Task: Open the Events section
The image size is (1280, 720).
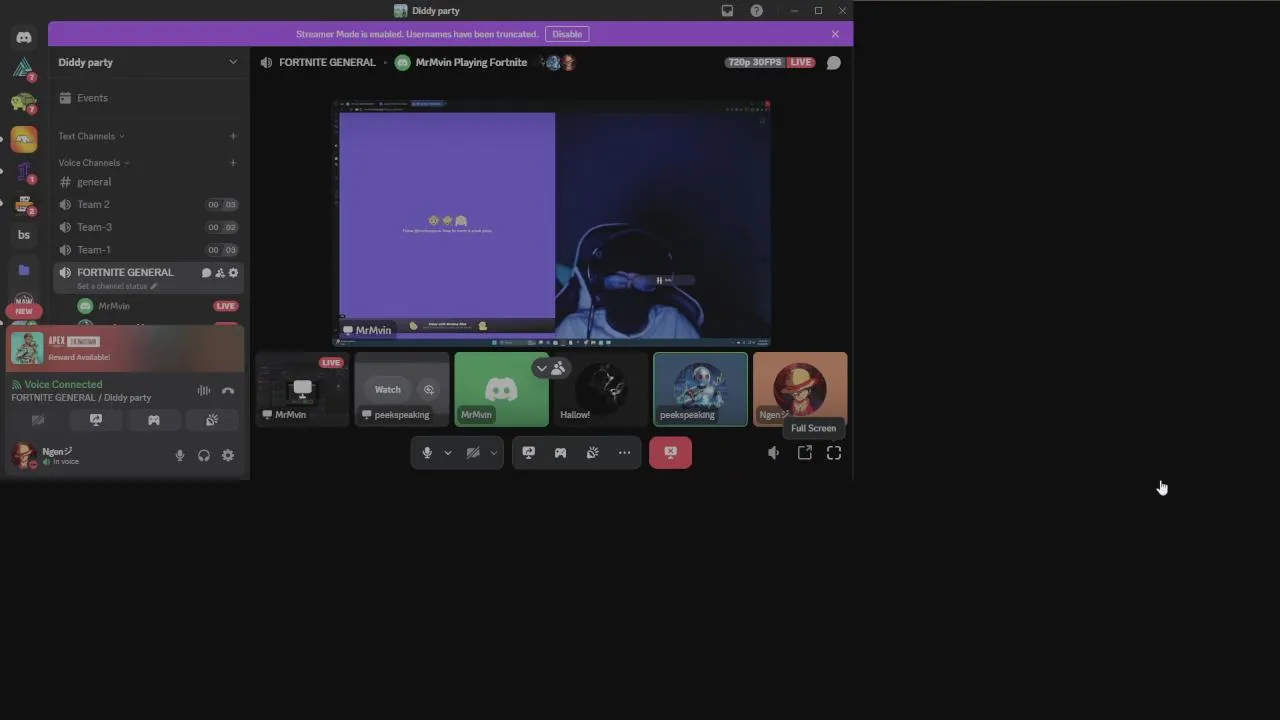Action: (x=148, y=98)
